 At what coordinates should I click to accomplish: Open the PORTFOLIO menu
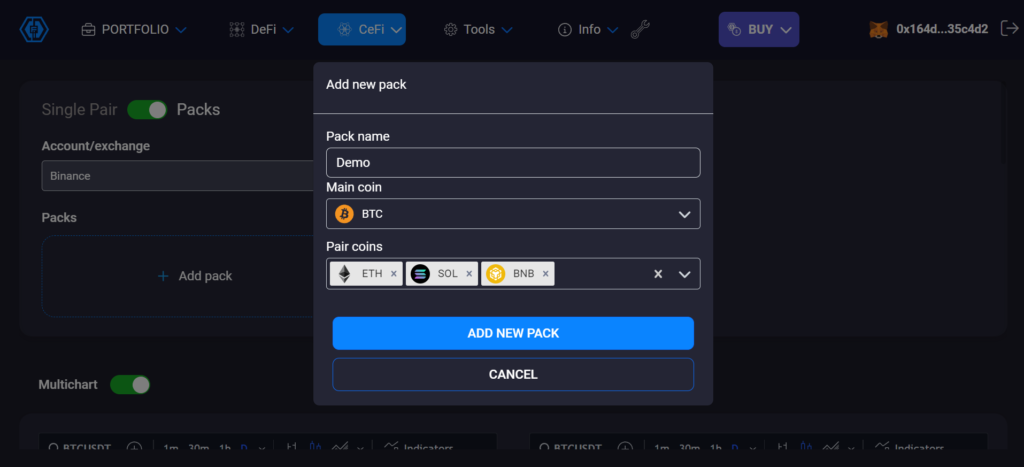click(x=134, y=29)
